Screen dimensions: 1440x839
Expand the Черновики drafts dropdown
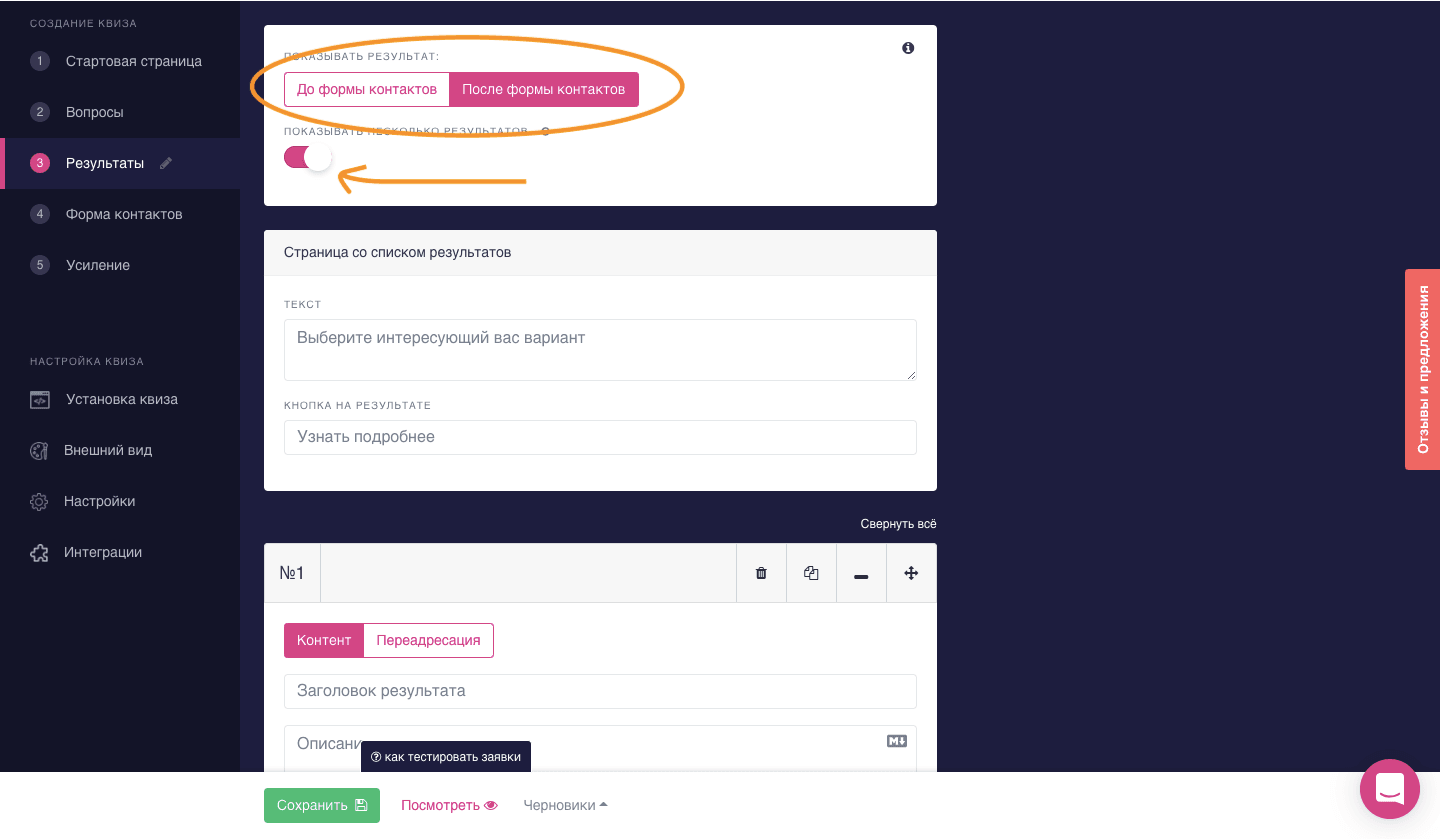pyautogui.click(x=565, y=805)
